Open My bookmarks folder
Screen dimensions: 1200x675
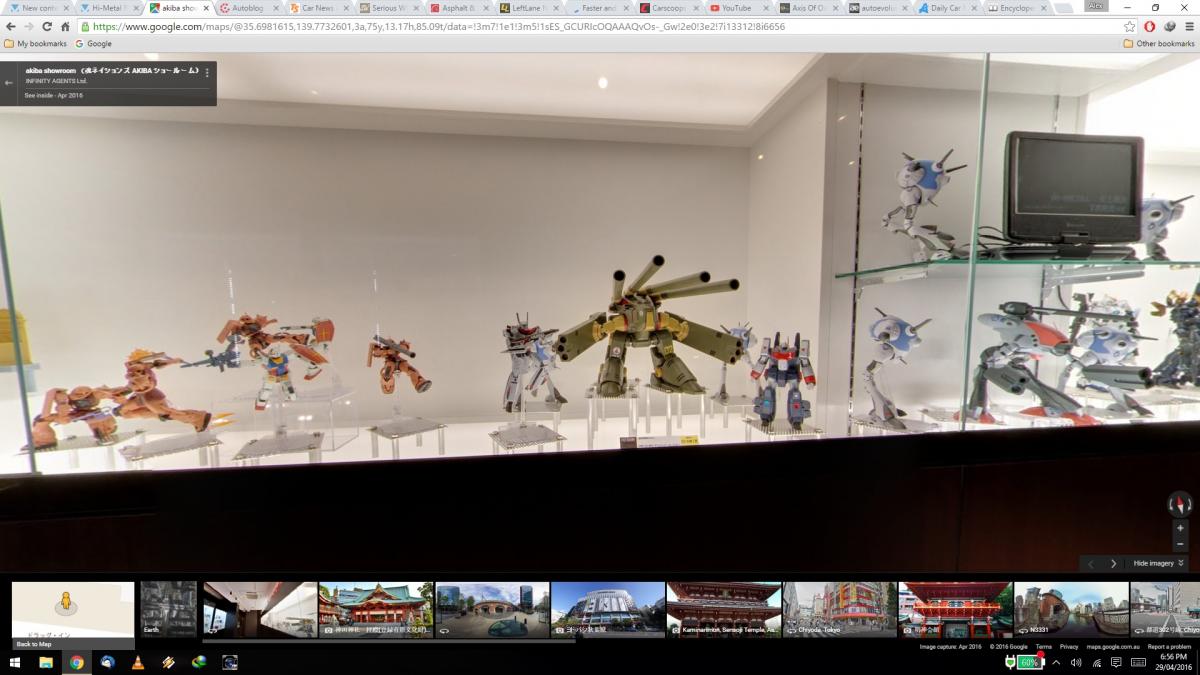pos(36,44)
